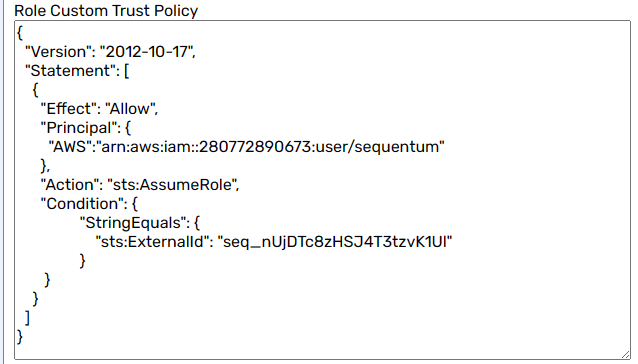Click the "AWS" key in the Principal block
Screen dimensions: 638x364
coord(69,146)
